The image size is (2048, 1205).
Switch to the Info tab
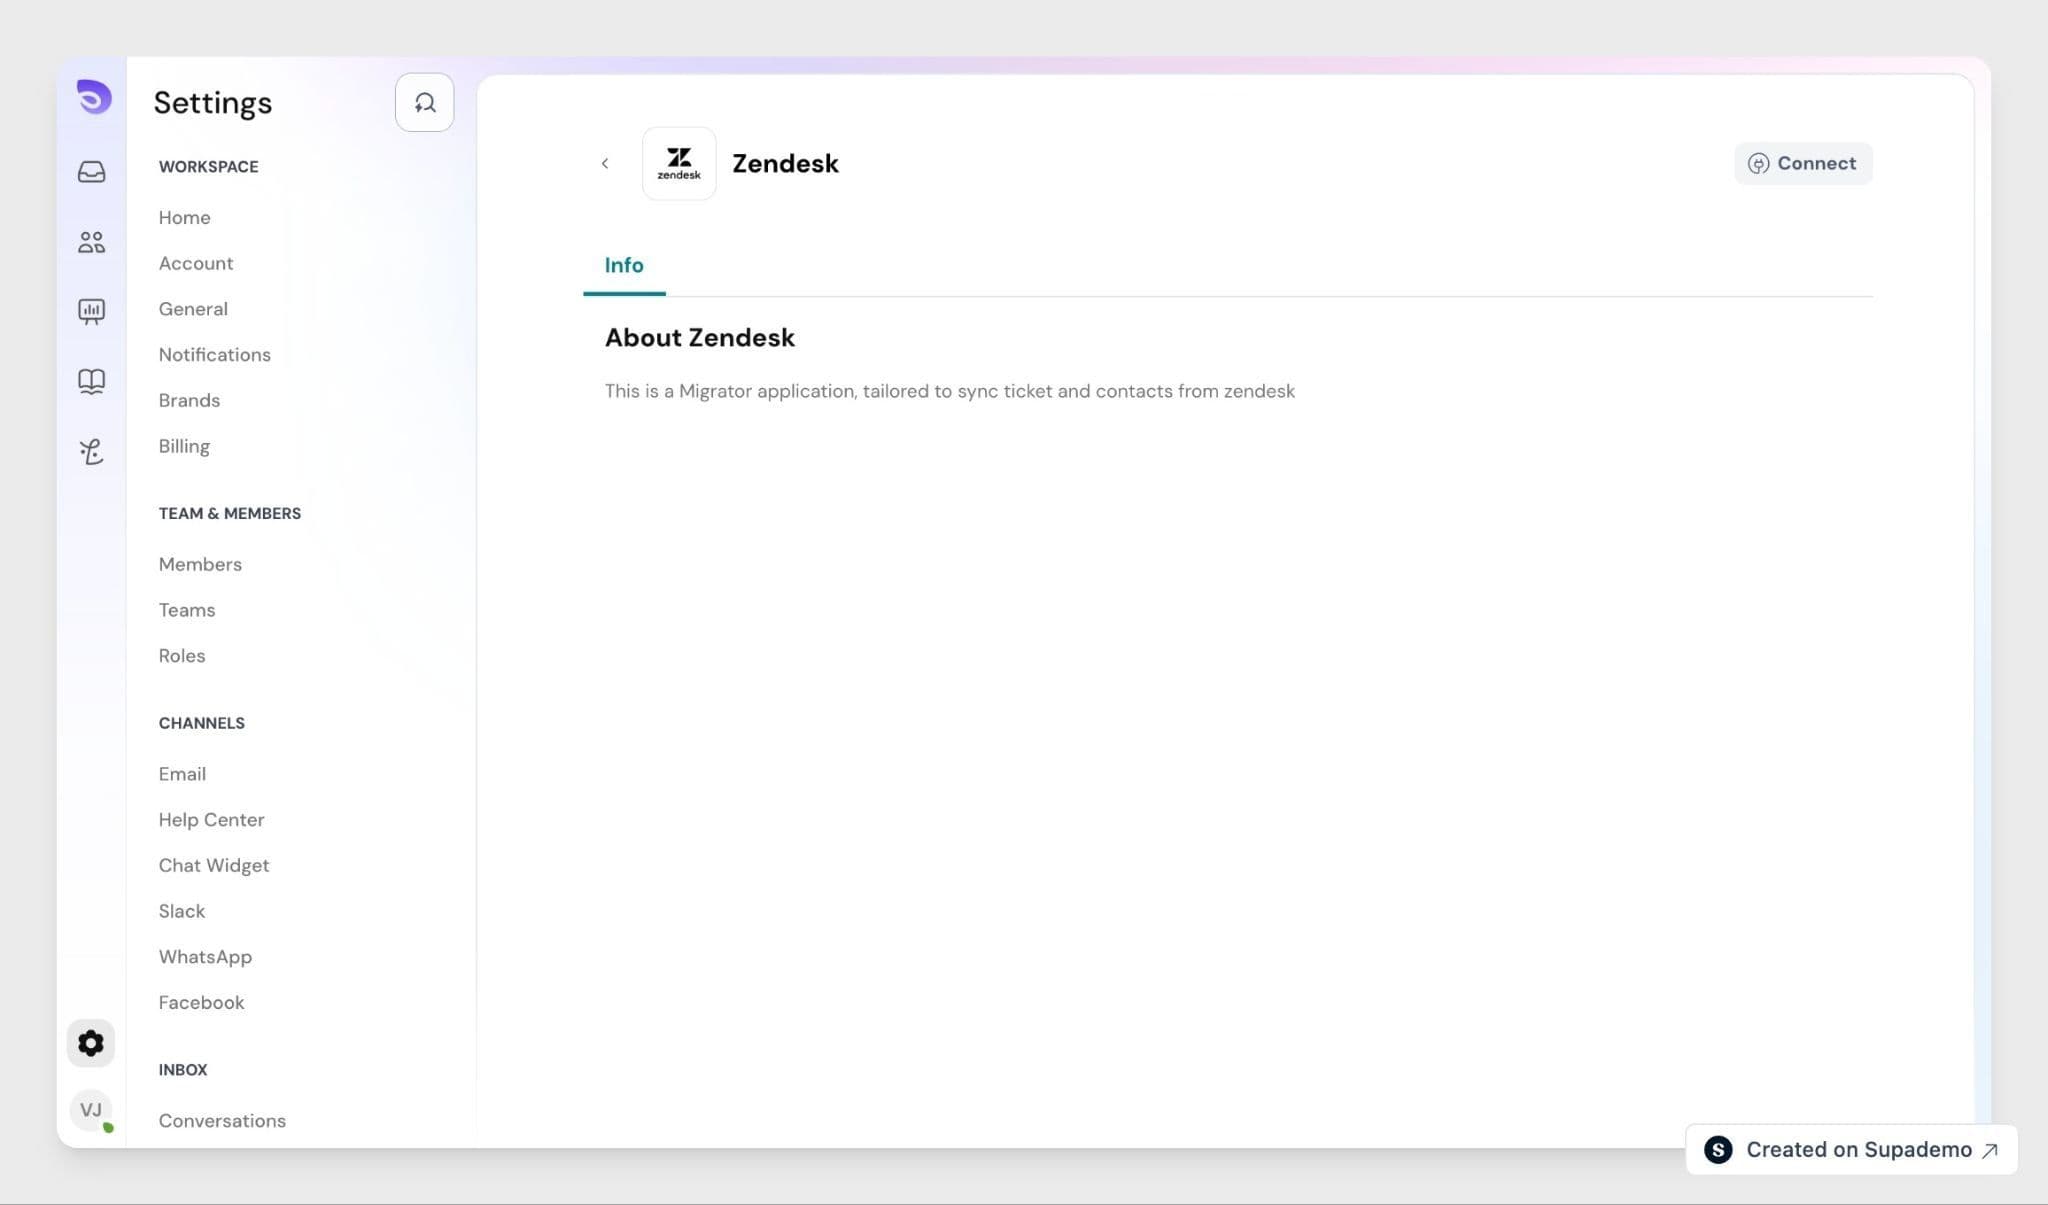point(624,265)
